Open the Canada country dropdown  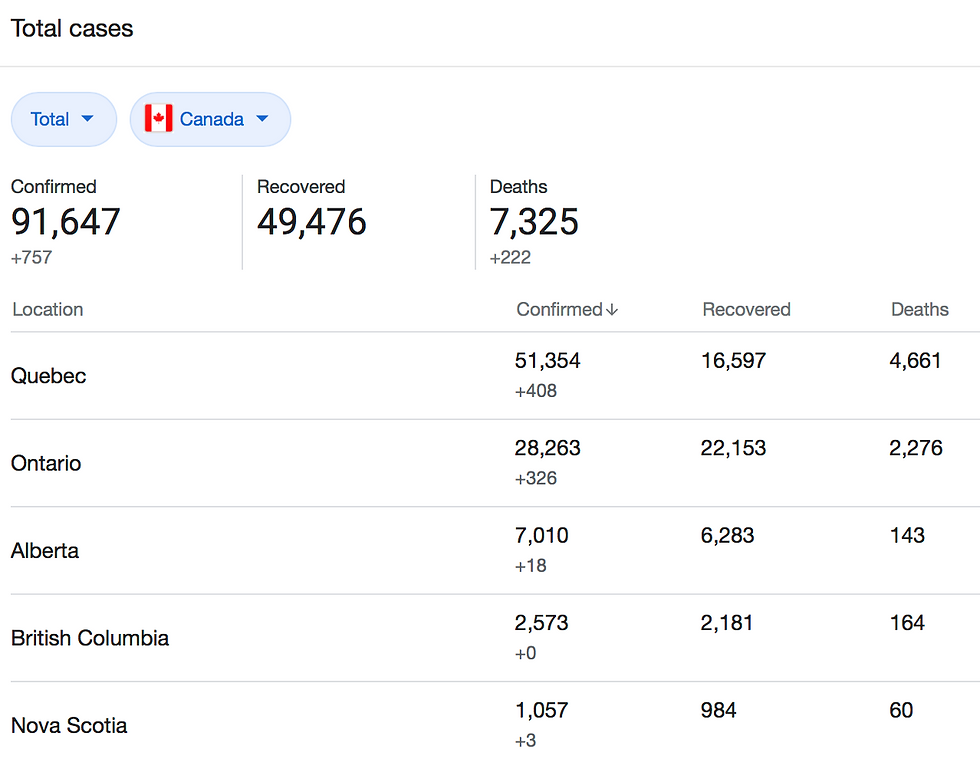[210, 119]
